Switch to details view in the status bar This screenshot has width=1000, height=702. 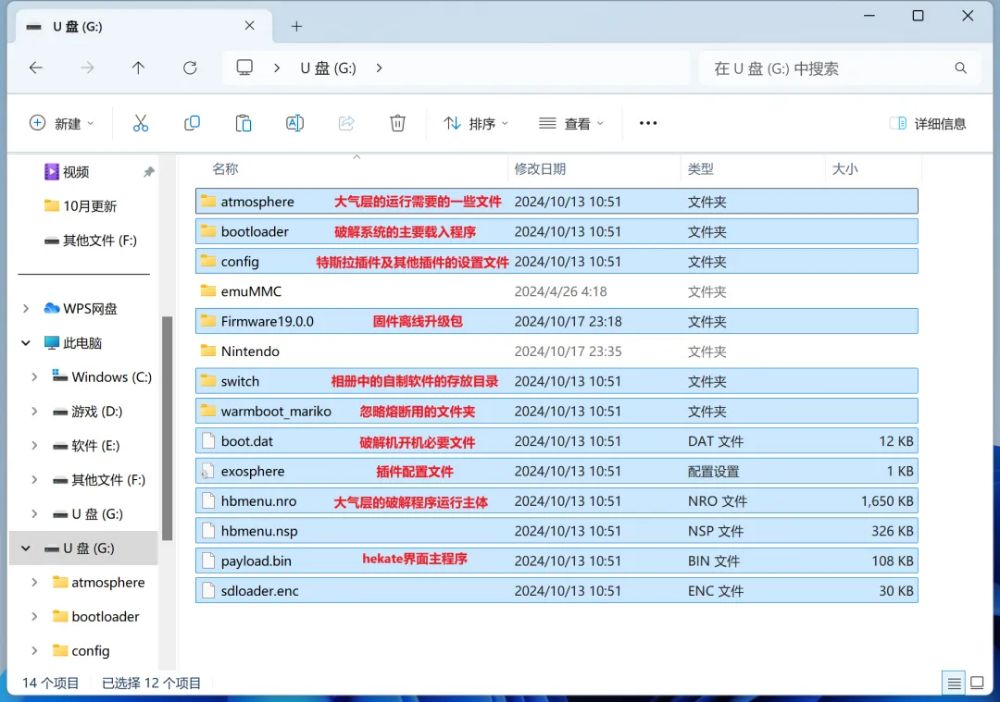tap(954, 682)
